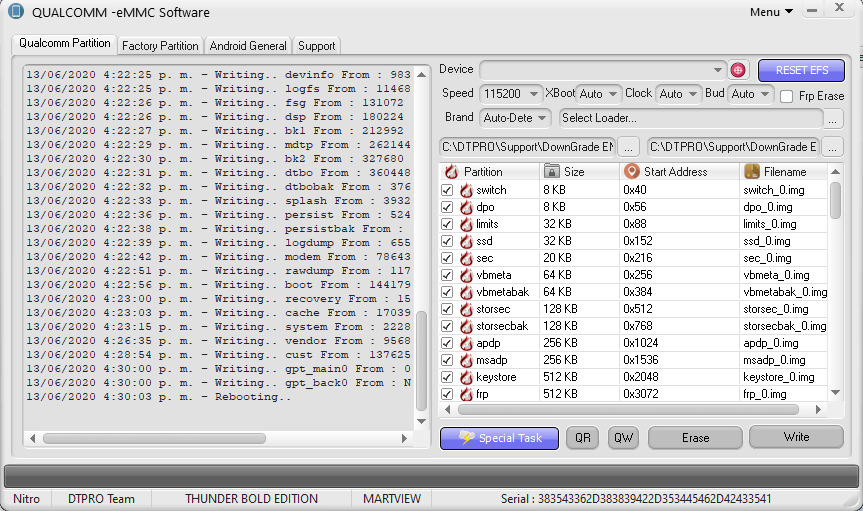Click the log panel vertical scrollbar thumb
Image resolution: width=863 pixels, height=511 pixels.
[x=422, y=361]
